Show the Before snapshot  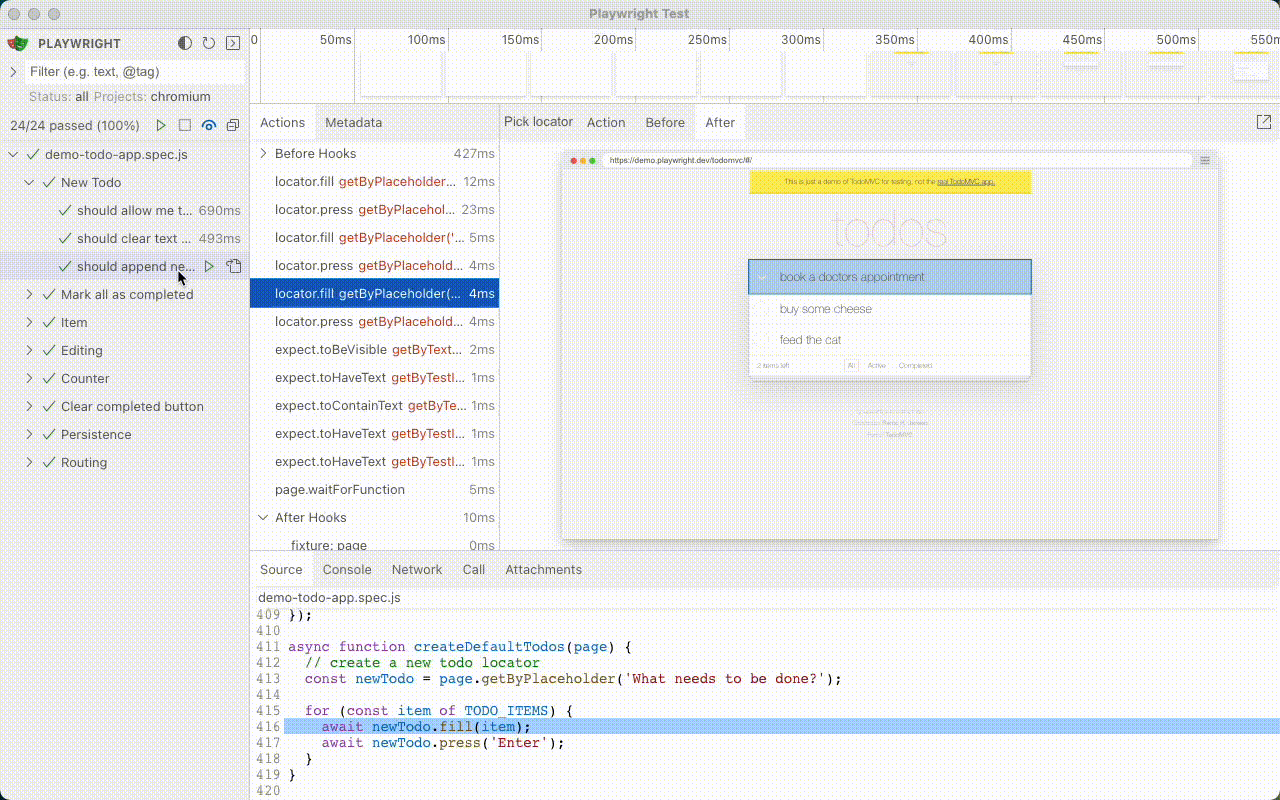point(665,123)
